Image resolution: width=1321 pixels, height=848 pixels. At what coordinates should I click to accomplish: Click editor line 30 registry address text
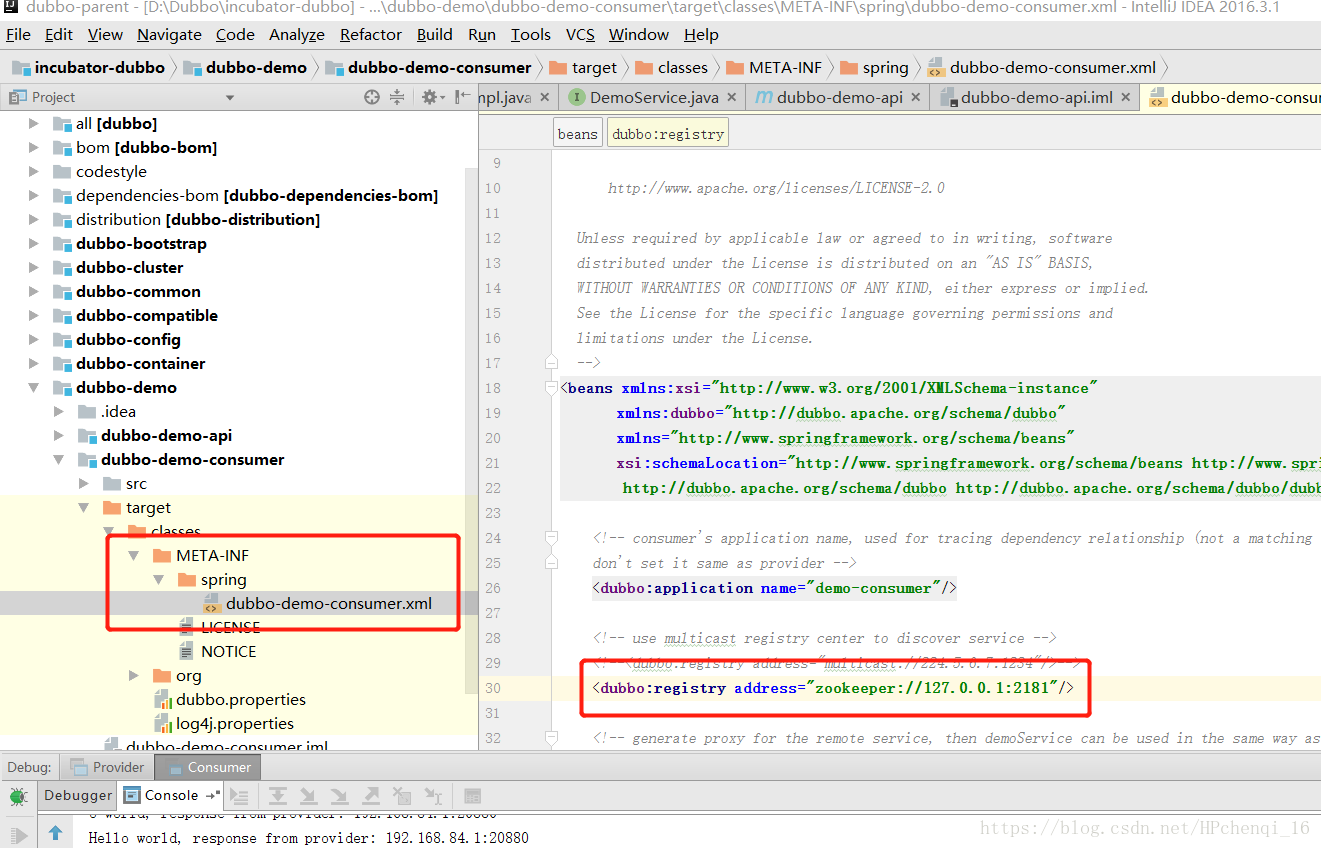click(833, 688)
